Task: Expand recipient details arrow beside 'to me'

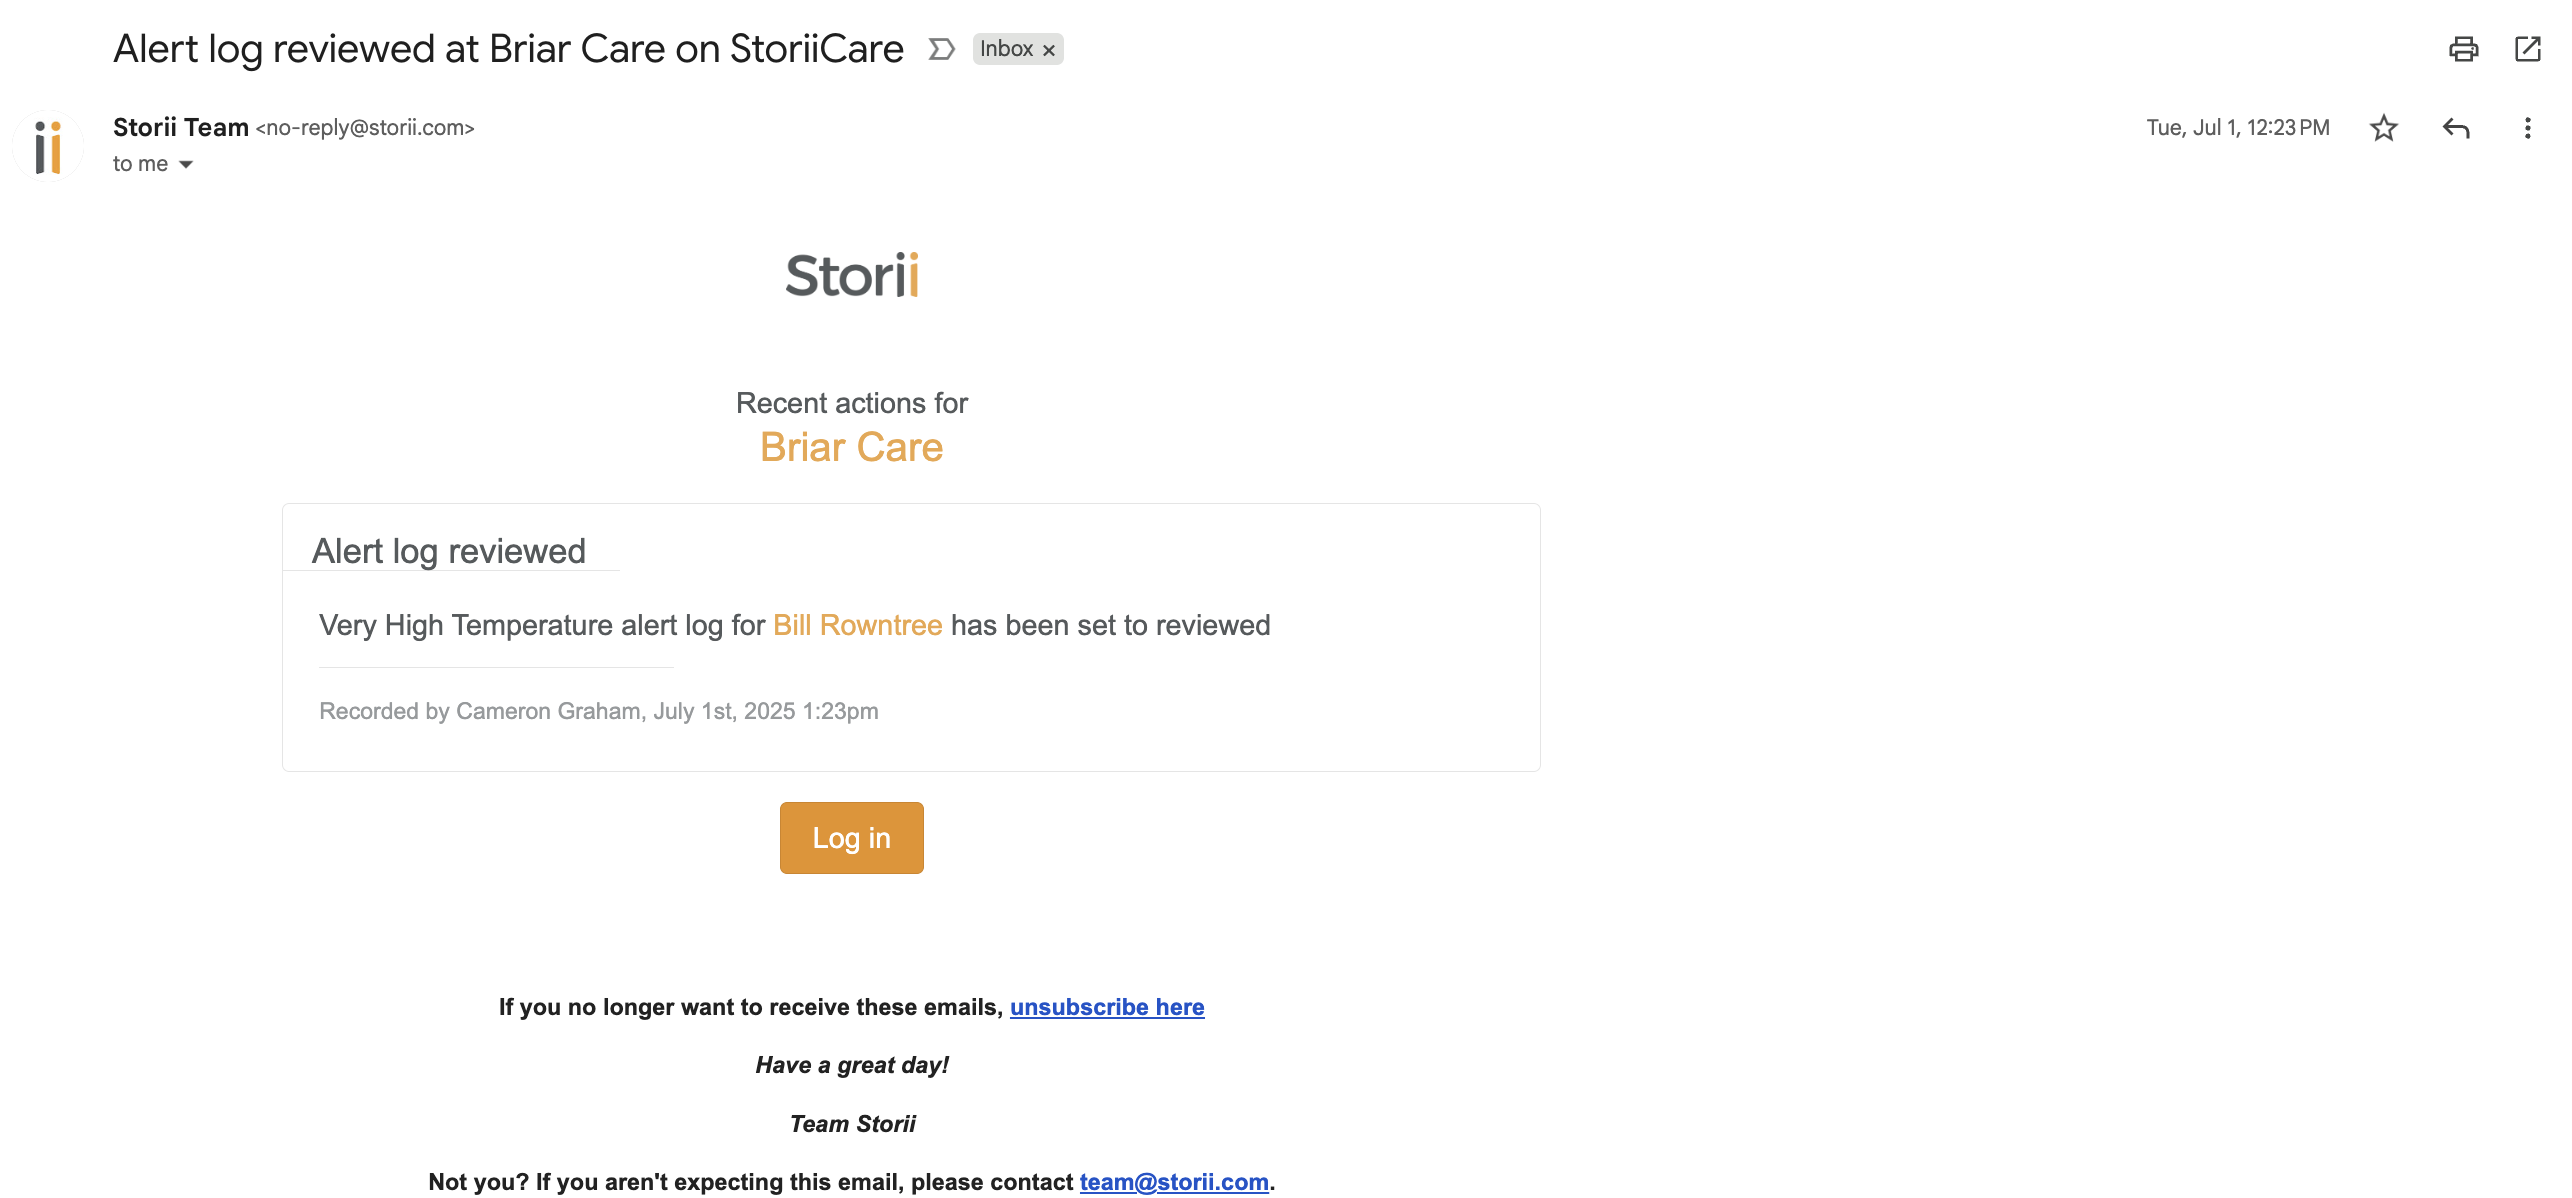Action: tap(186, 165)
